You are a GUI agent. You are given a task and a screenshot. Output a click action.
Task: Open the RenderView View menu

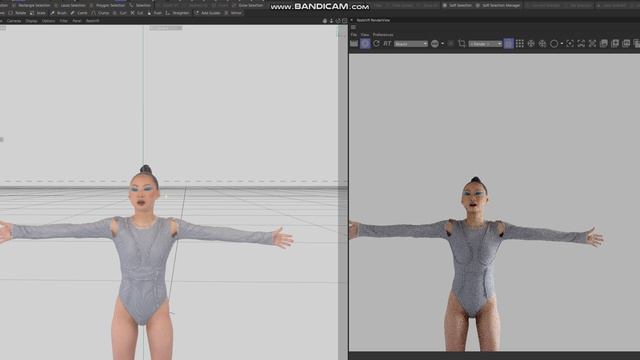(365, 35)
